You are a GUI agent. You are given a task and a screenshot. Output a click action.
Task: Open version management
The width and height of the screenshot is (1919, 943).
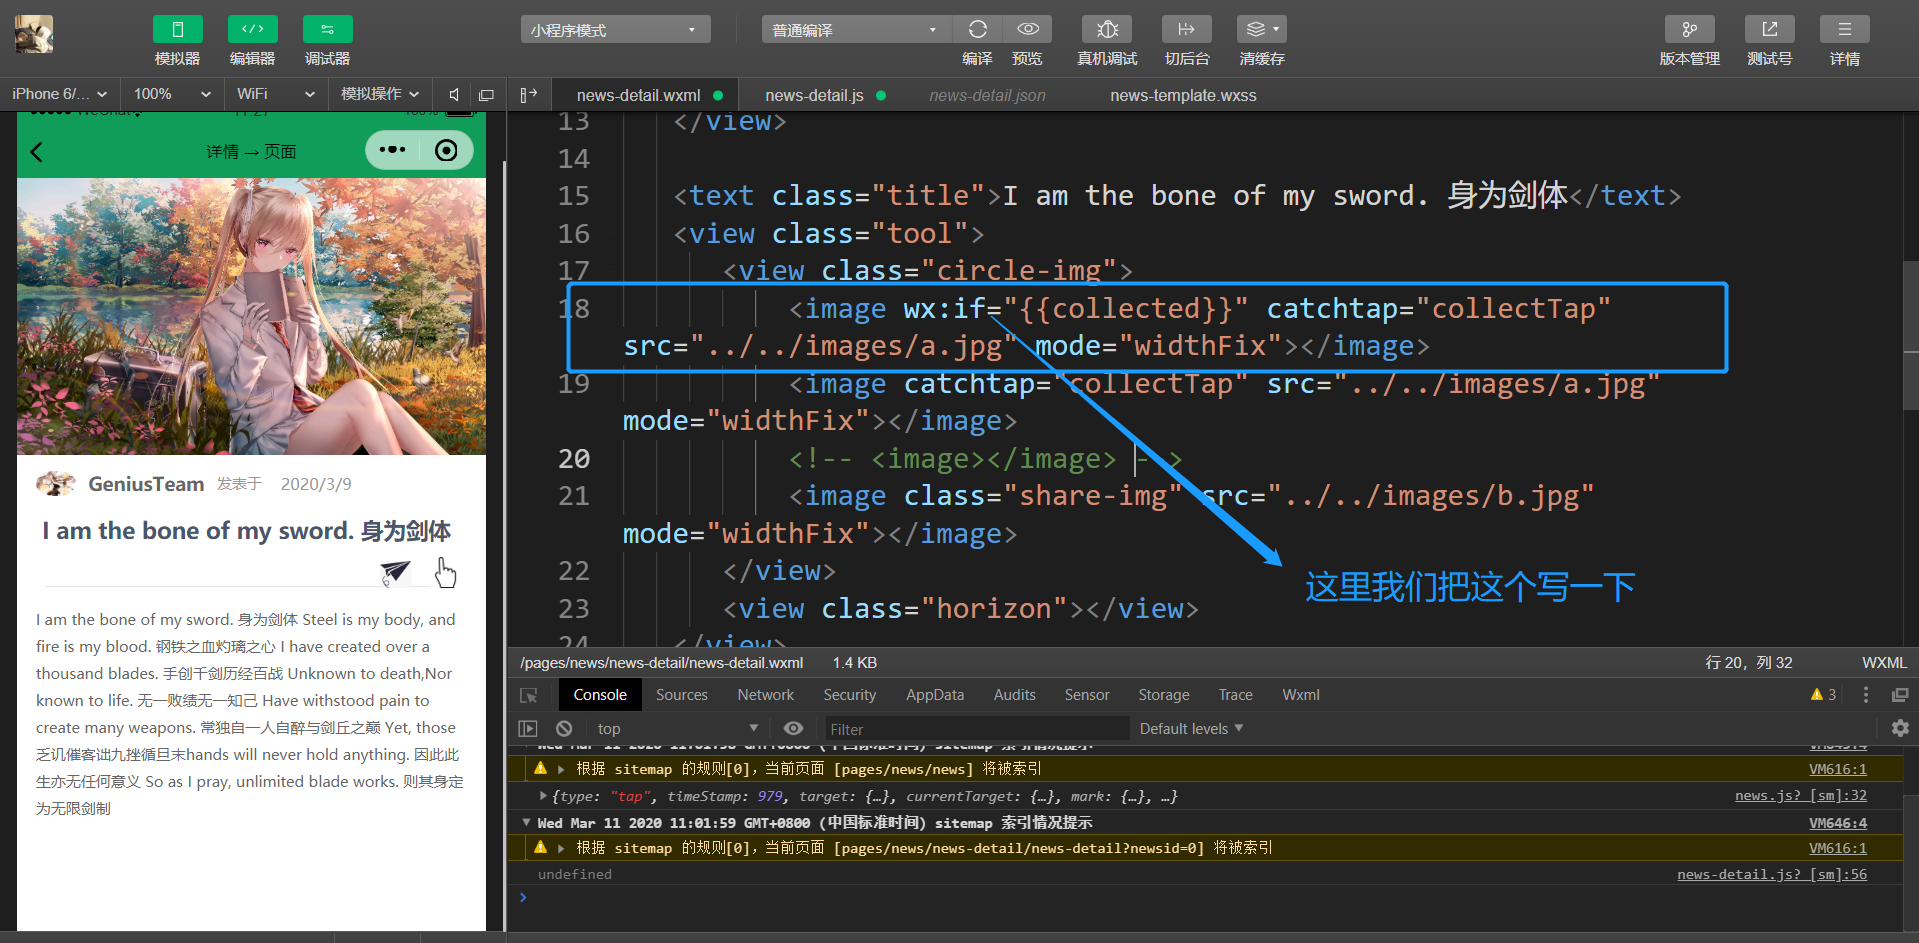coord(1689,30)
